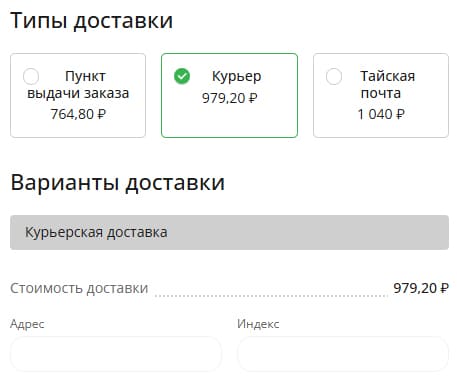Click the Варианты доставки heading
This screenshot has width=457, height=382.
pos(118,183)
